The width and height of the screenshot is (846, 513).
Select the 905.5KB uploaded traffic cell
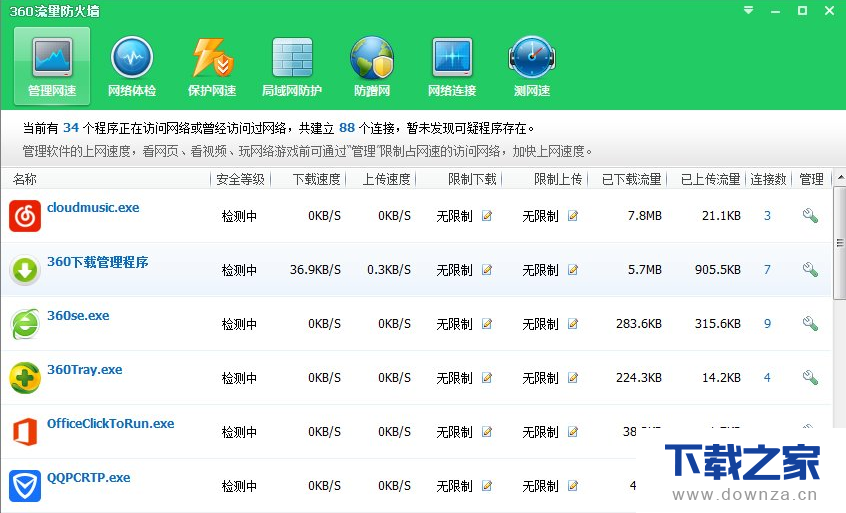[718, 270]
